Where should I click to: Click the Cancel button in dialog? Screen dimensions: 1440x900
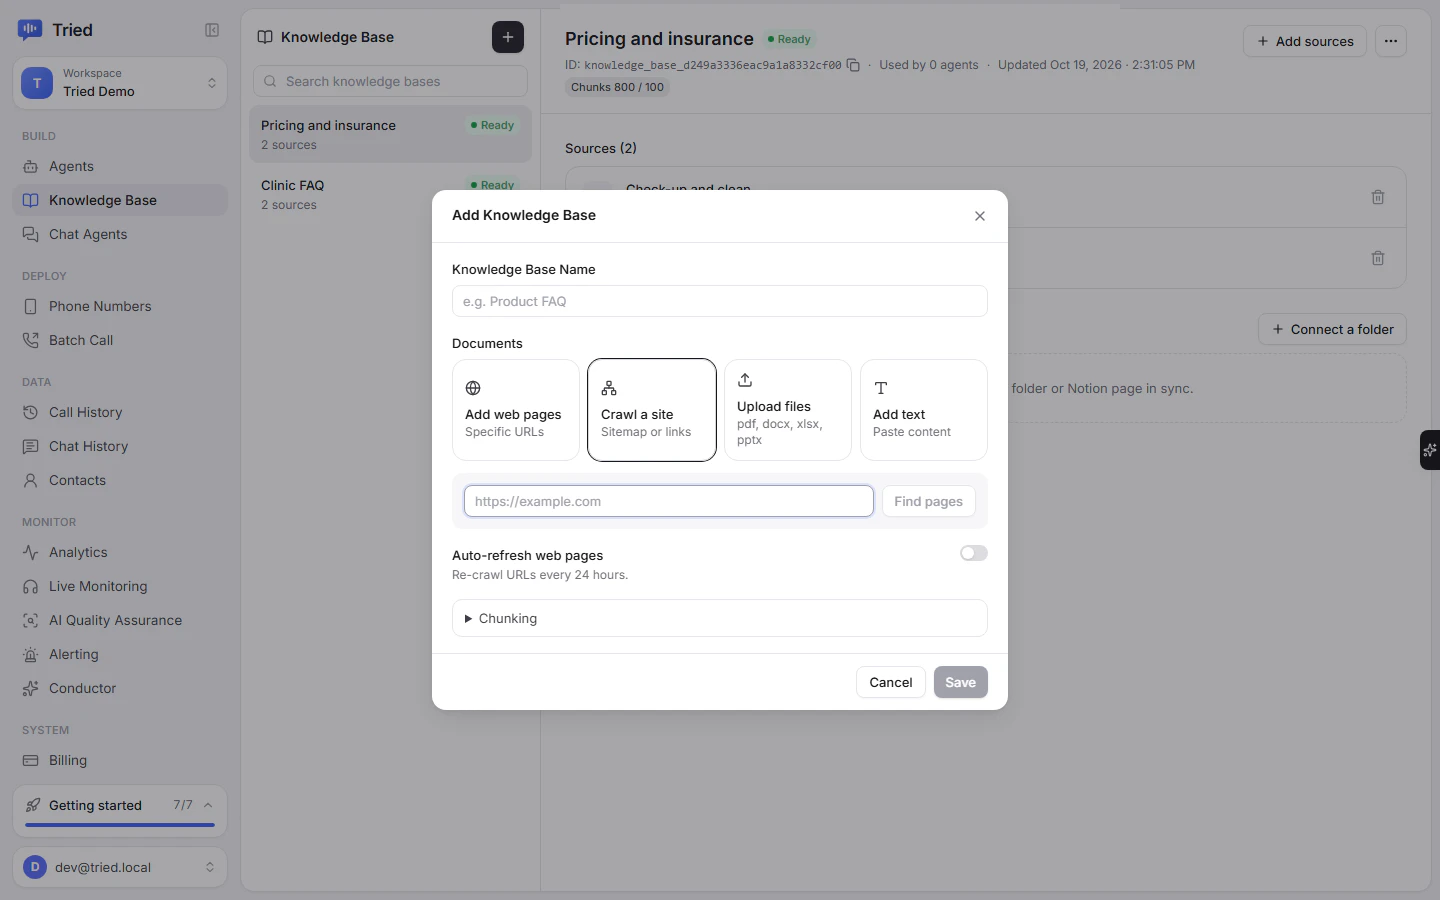[891, 682]
